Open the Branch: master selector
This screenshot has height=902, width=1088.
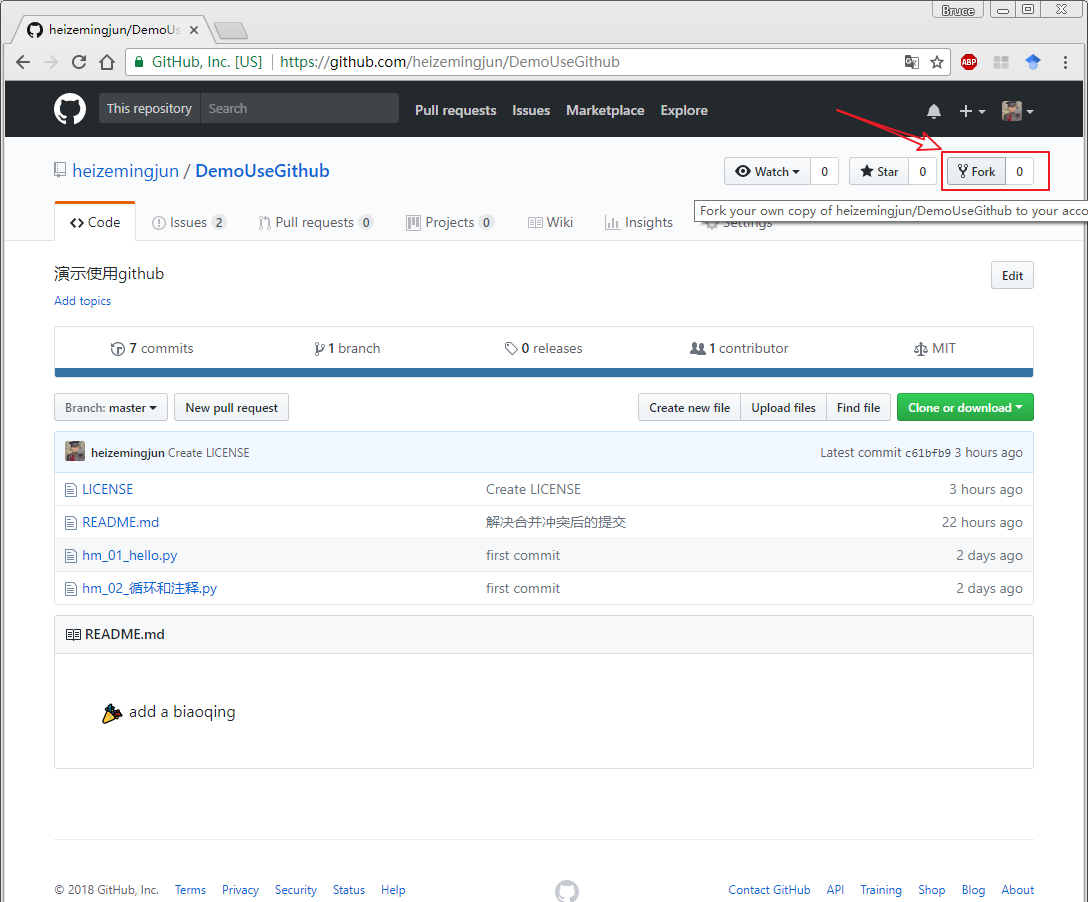click(111, 407)
